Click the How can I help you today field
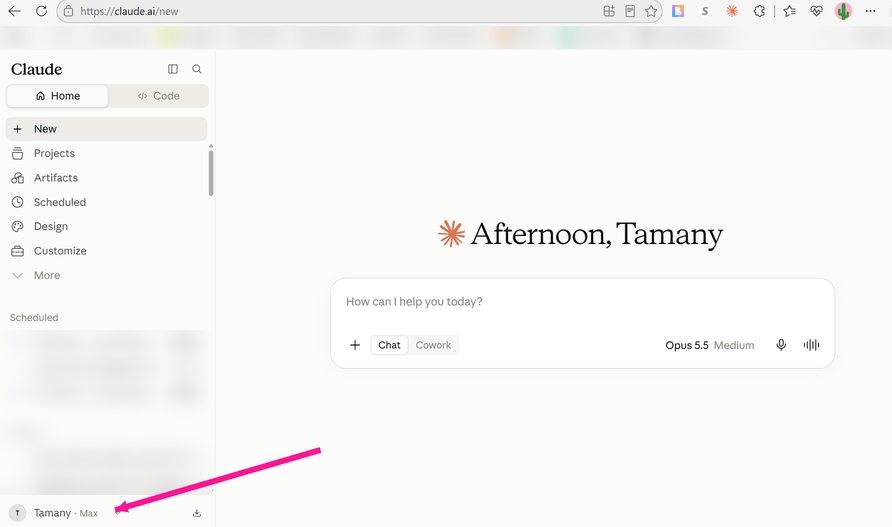 click(582, 302)
